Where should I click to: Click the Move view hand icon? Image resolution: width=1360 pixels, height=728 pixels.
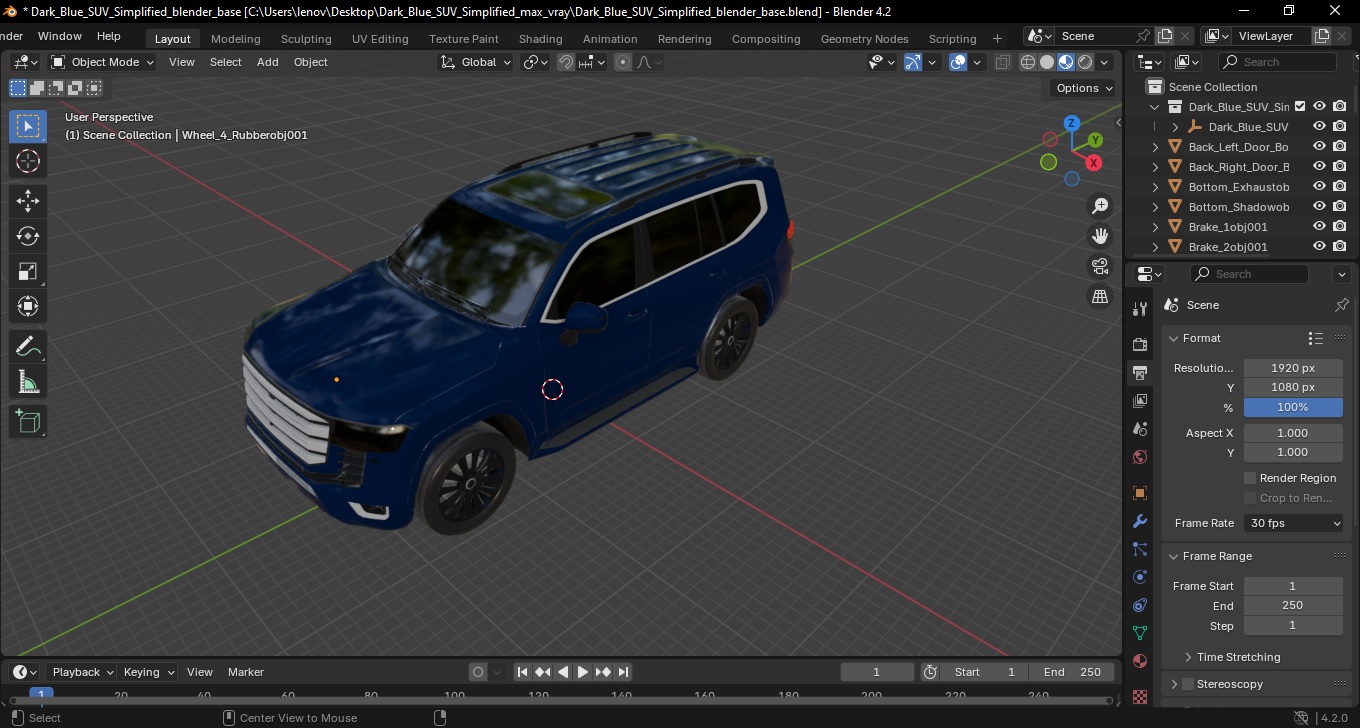click(x=1100, y=236)
